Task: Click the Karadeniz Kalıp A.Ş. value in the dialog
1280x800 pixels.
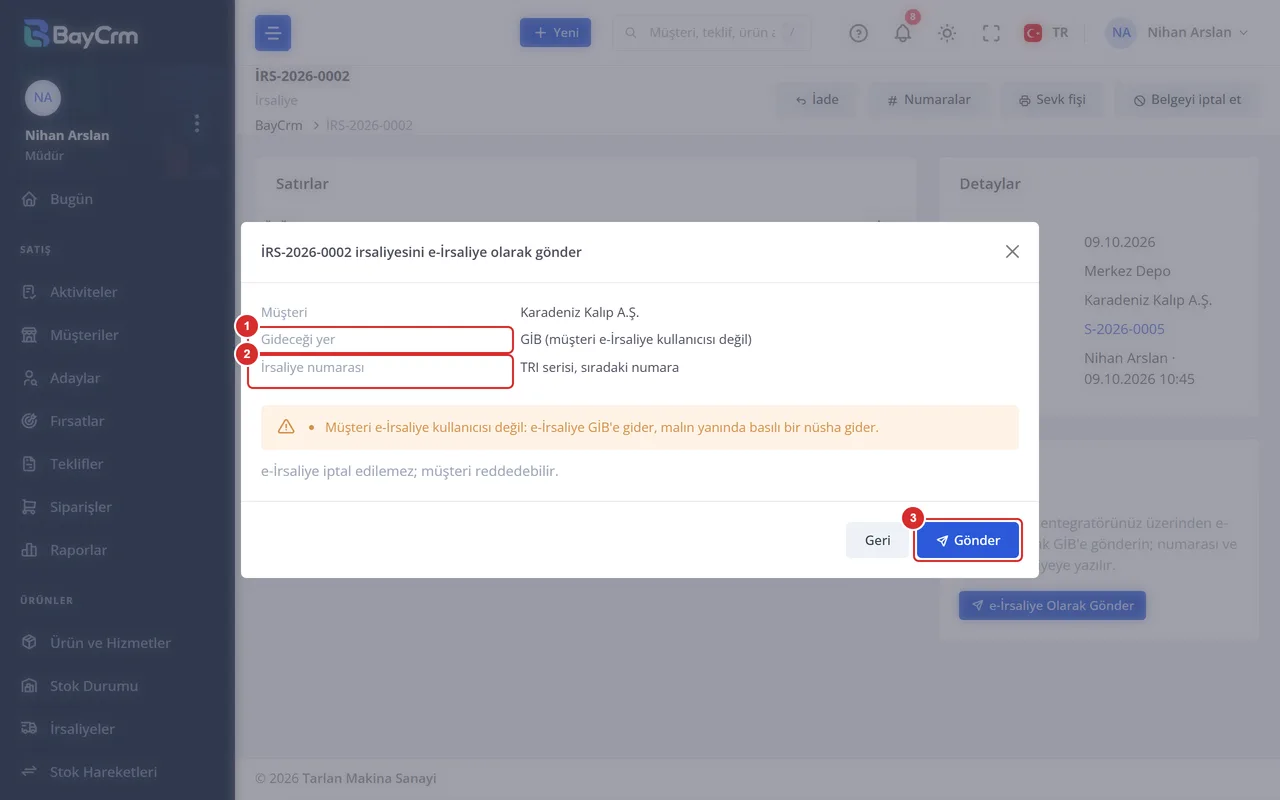Action: coord(579,312)
